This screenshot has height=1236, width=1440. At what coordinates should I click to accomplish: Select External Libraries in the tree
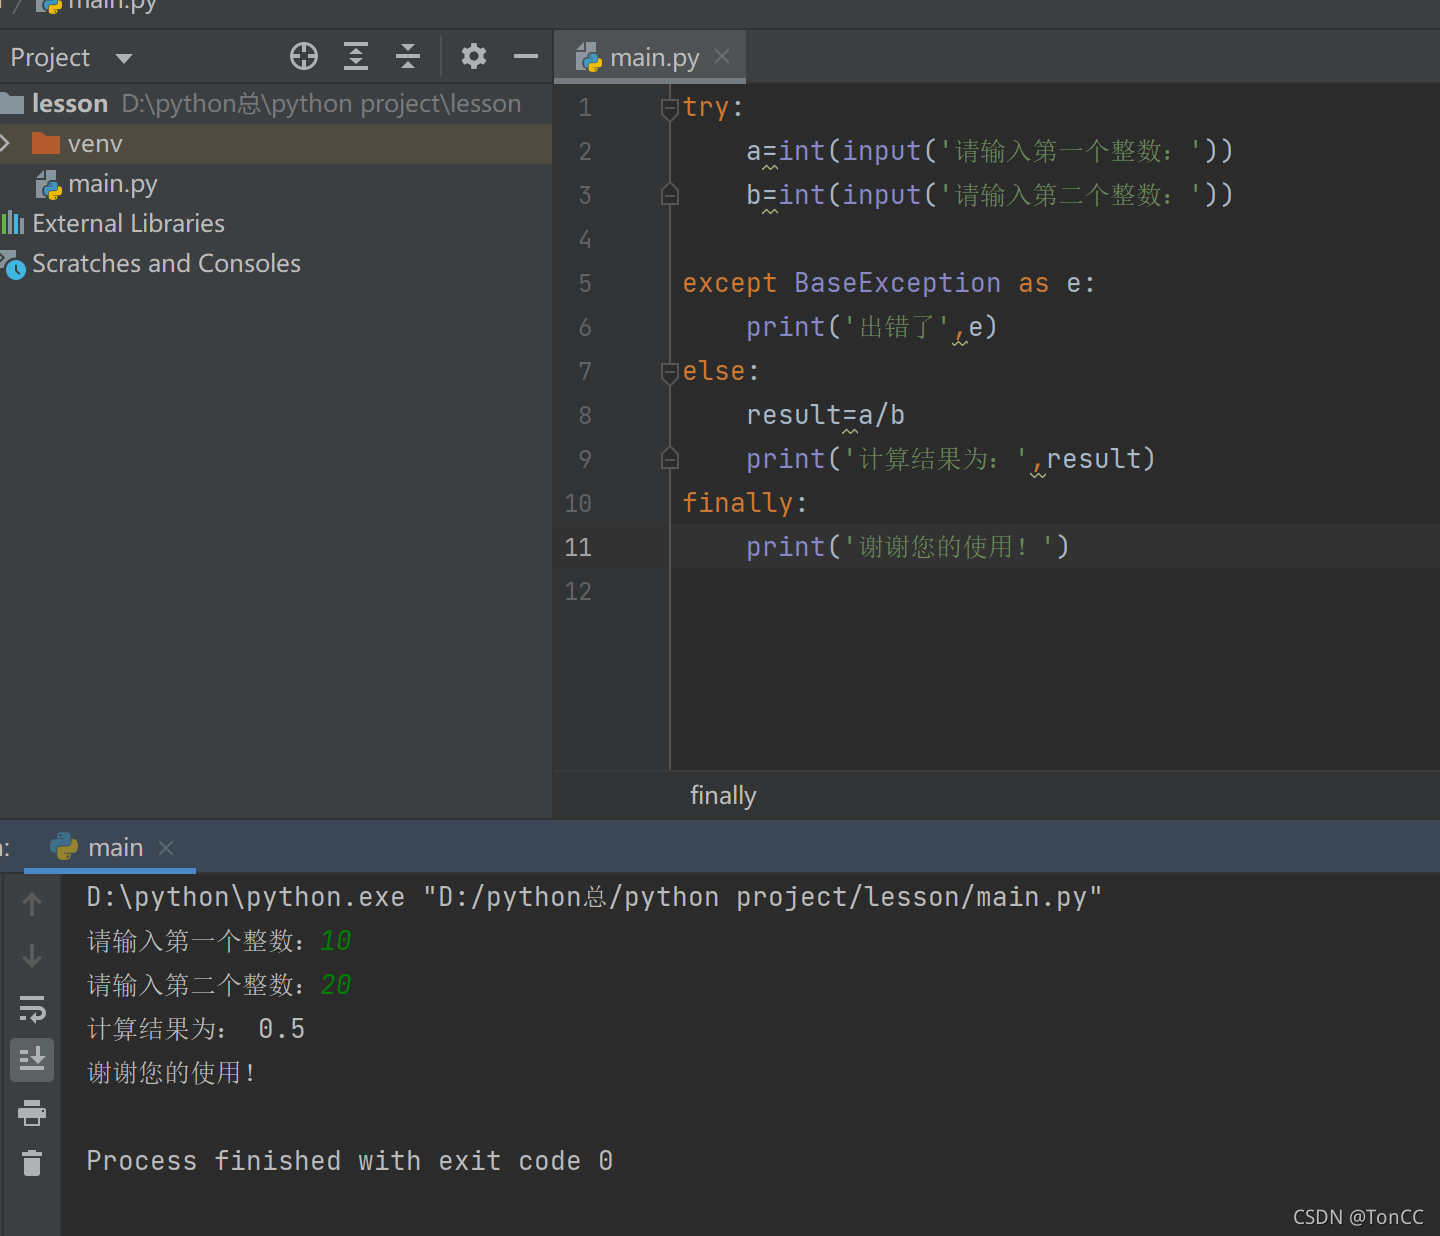(x=128, y=224)
